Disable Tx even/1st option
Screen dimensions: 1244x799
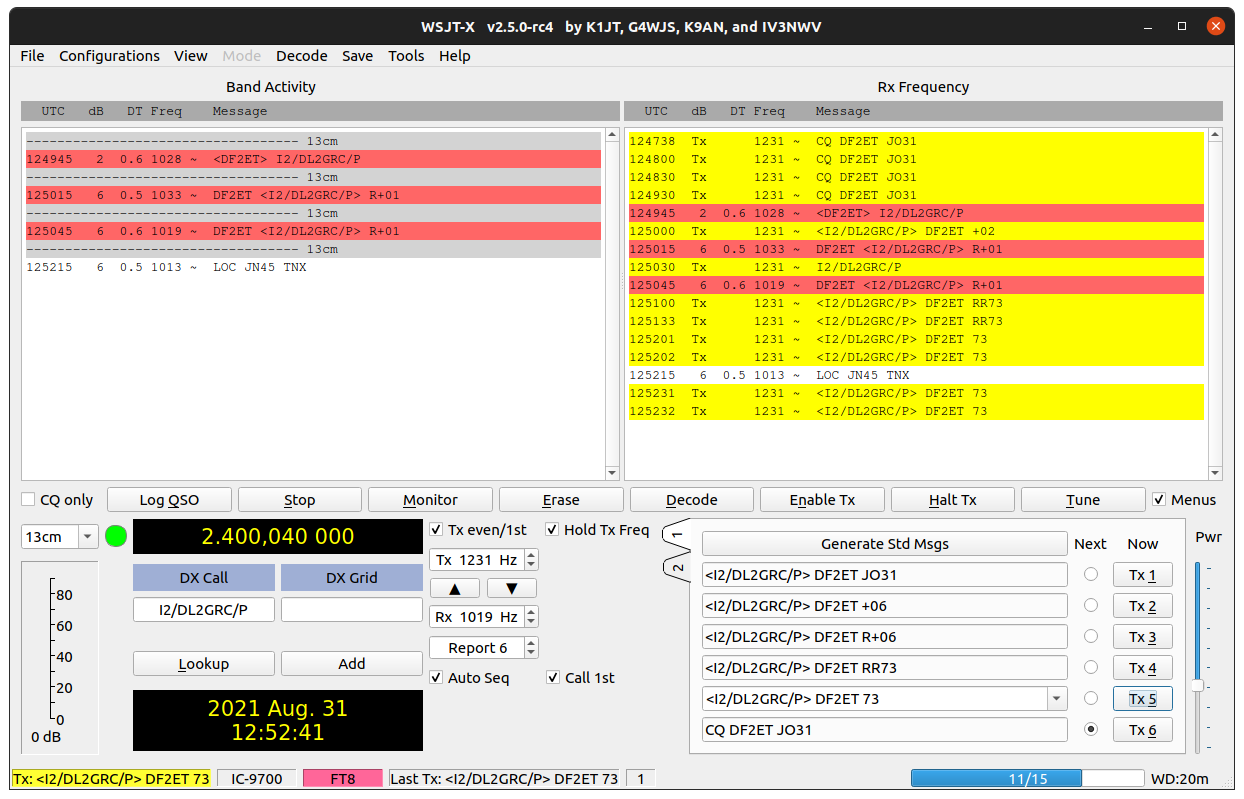tap(436, 530)
